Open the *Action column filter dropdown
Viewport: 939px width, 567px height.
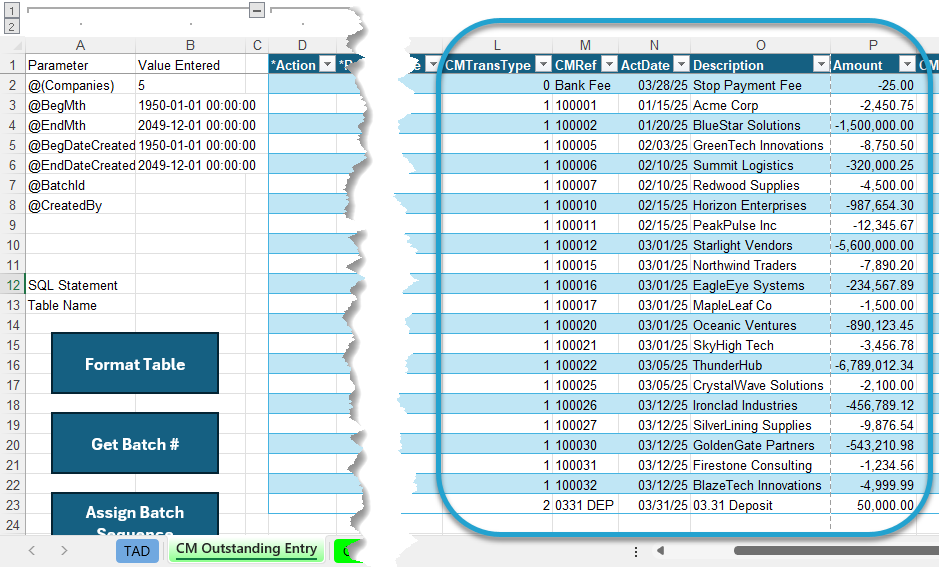point(327,65)
